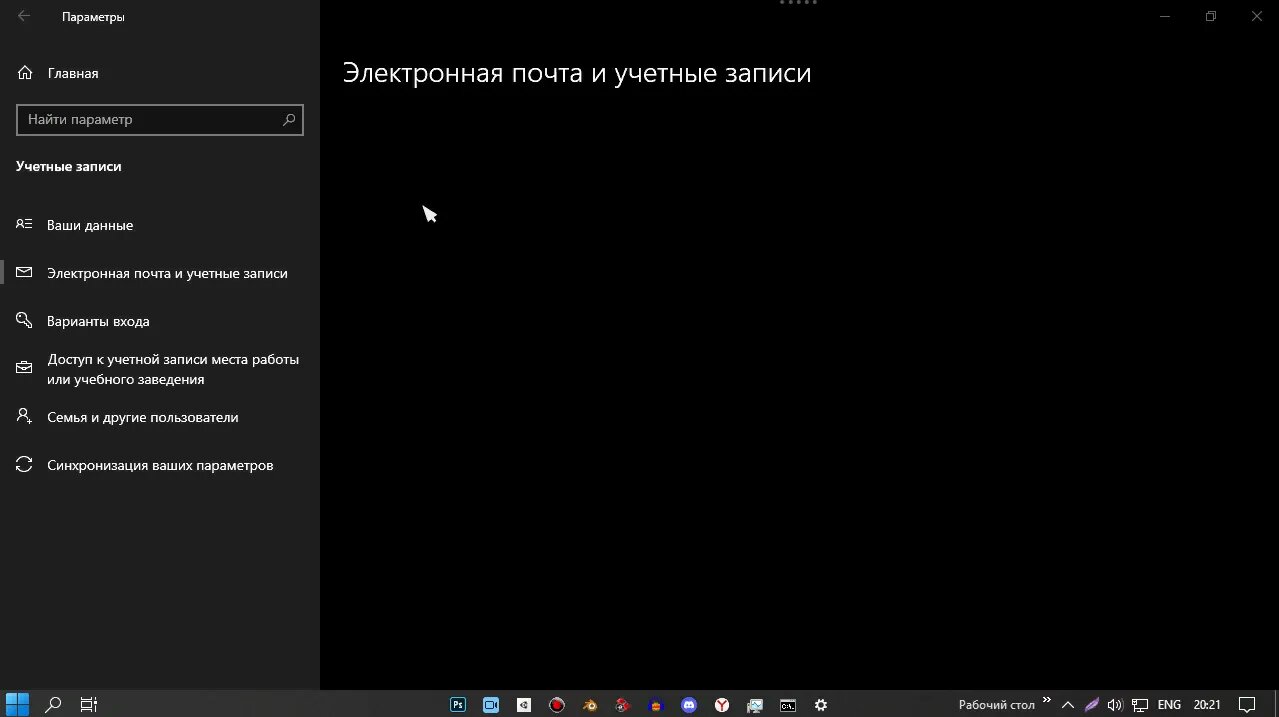Close the Параметры window

(1256, 16)
